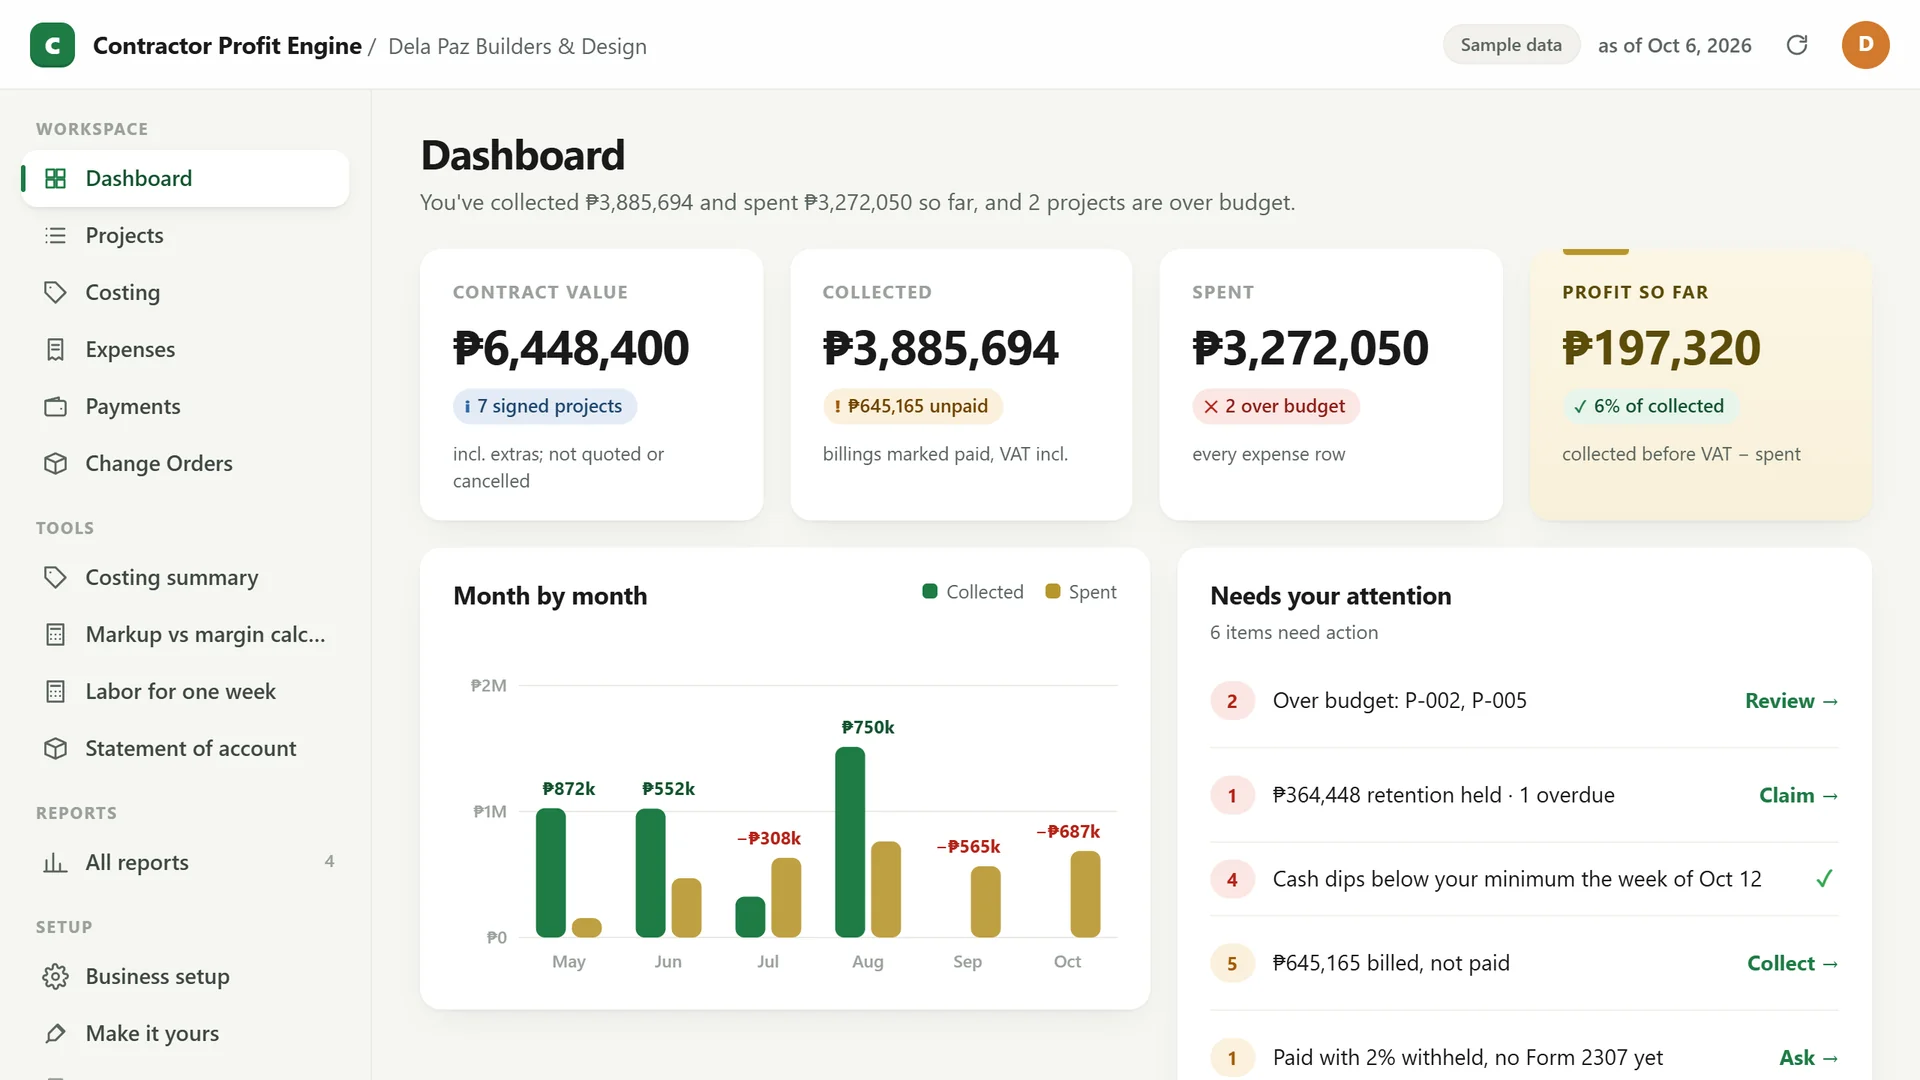Click the All reports bar chart icon

(56, 862)
